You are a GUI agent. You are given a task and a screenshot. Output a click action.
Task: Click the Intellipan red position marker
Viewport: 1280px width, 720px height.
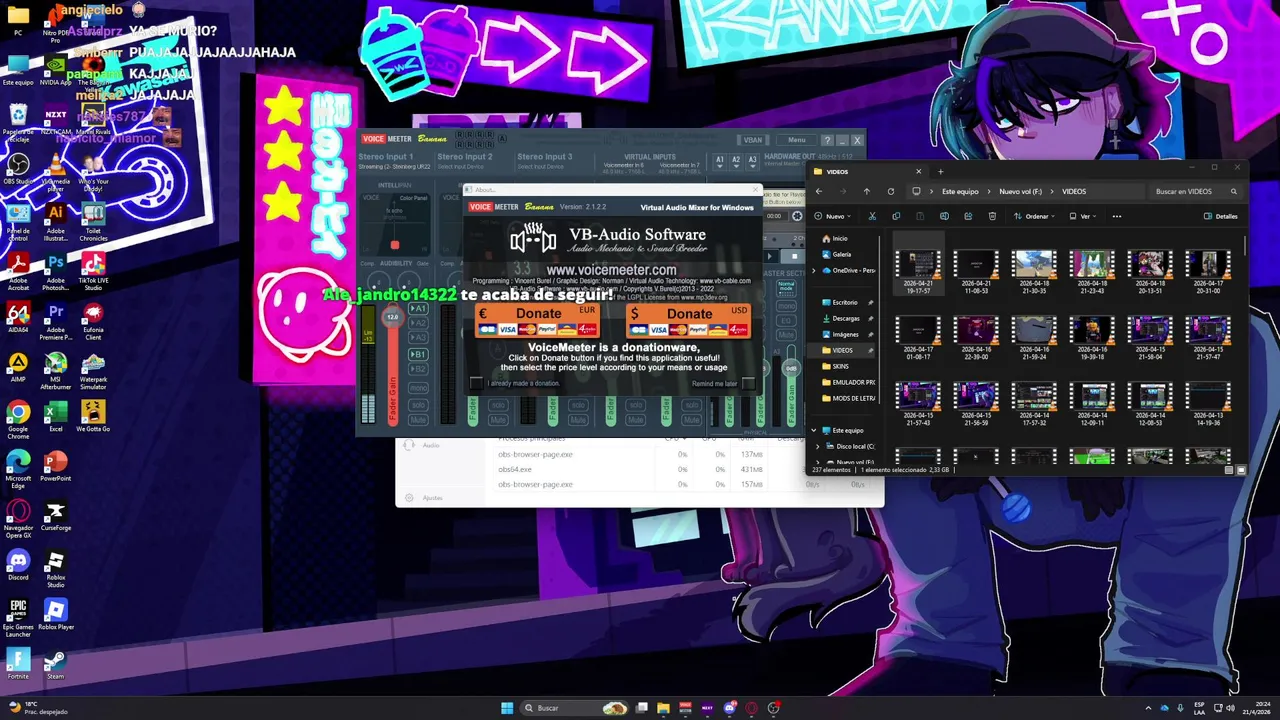click(395, 245)
